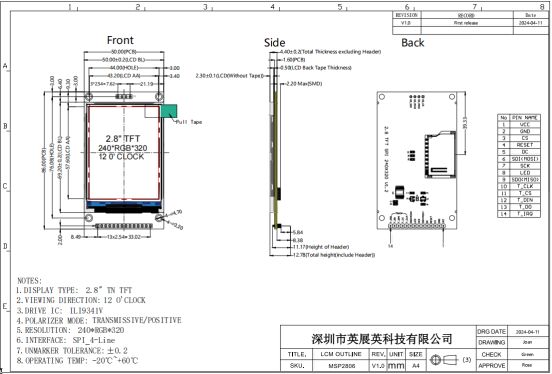Click the DRIVE IC ILI9341V note

click(60, 311)
